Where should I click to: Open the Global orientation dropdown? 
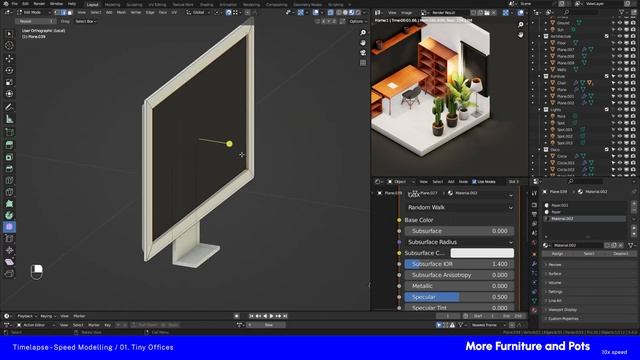pos(199,13)
